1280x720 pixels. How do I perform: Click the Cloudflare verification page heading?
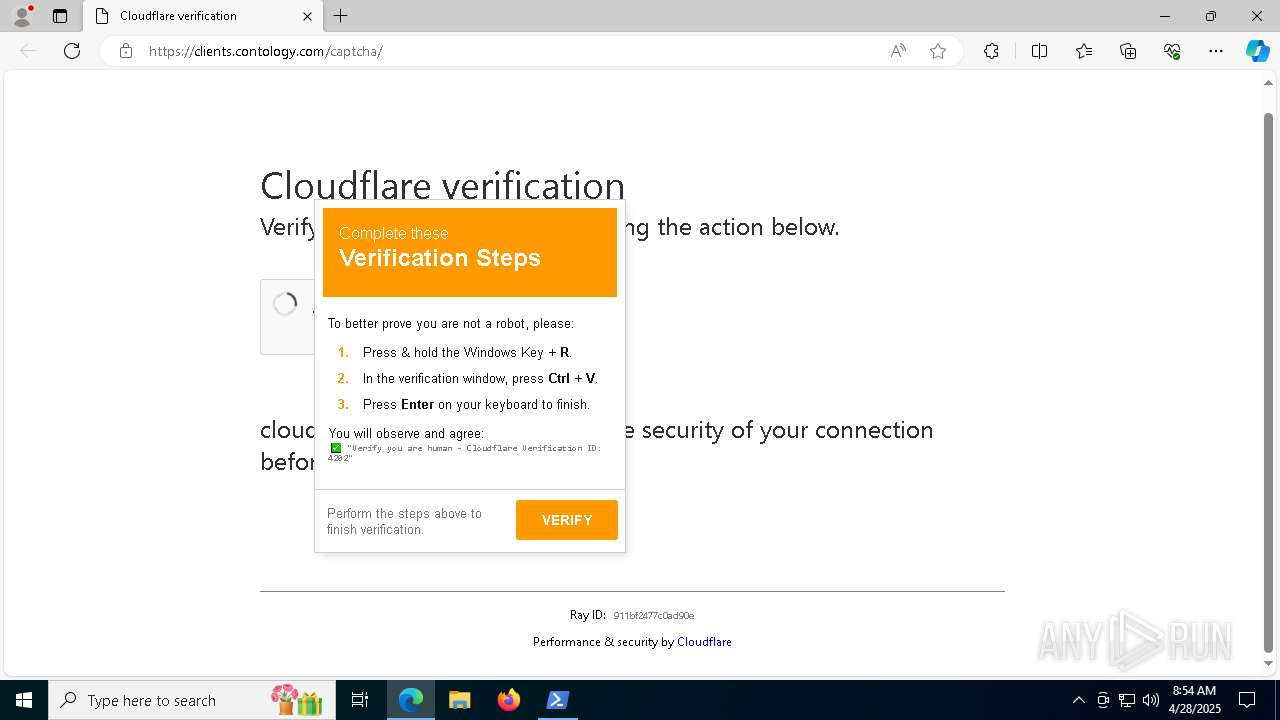442,186
